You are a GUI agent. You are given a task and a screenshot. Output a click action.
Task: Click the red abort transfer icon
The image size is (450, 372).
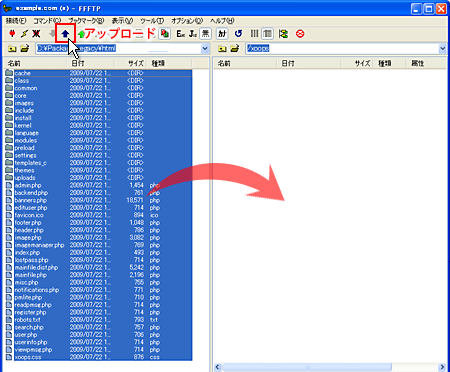coord(300,34)
